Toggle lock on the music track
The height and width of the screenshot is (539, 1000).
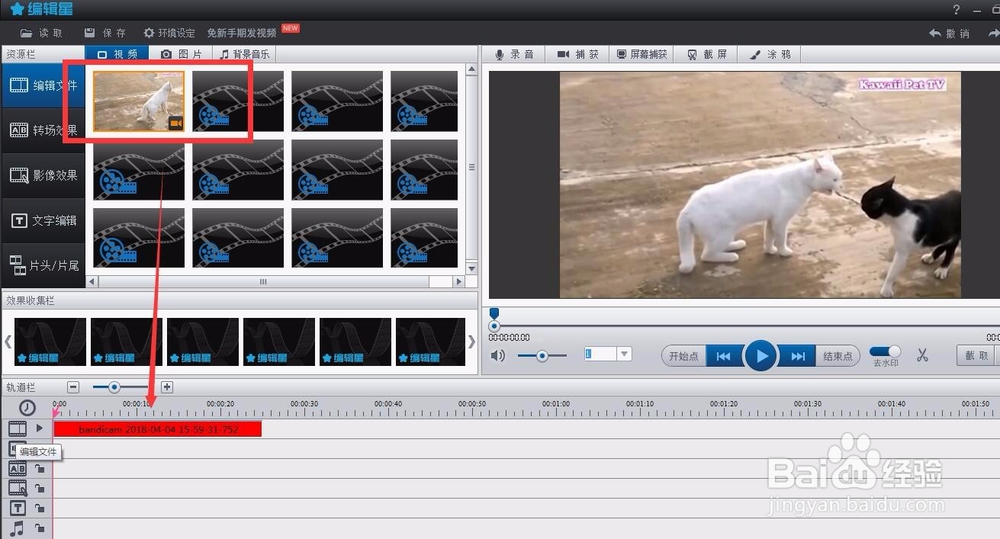pyautogui.click(x=40, y=528)
